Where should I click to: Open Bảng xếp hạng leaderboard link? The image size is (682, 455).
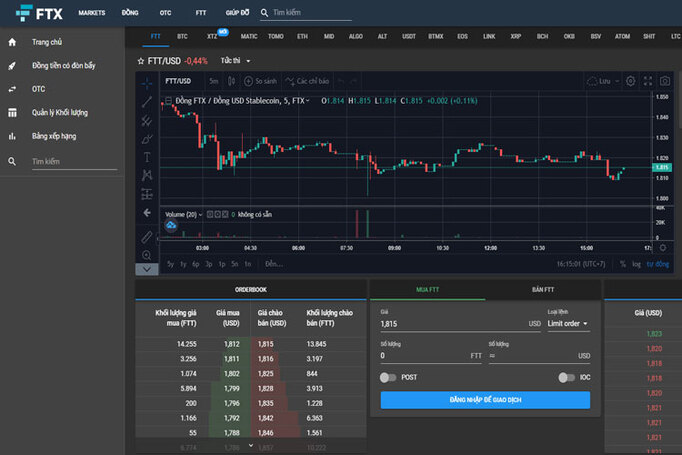point(54,136)
